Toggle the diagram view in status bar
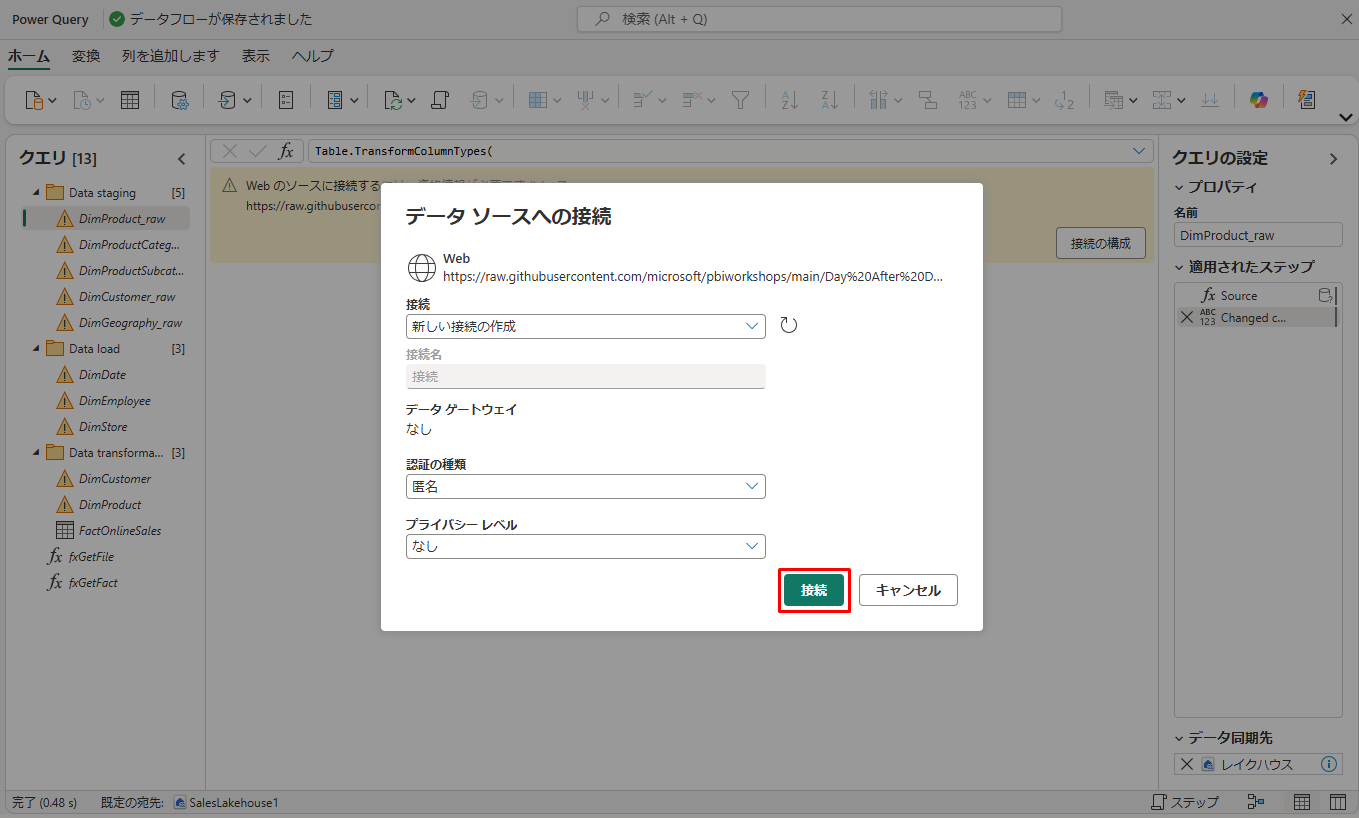The width and height of the screenshot is (1359, 818). click(1256, 802)
